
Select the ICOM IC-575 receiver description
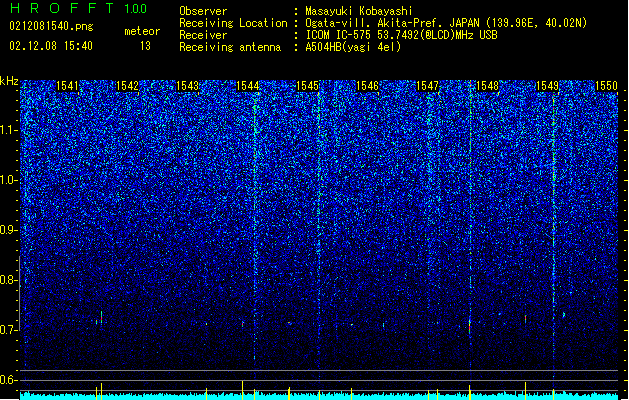point(402,35)
